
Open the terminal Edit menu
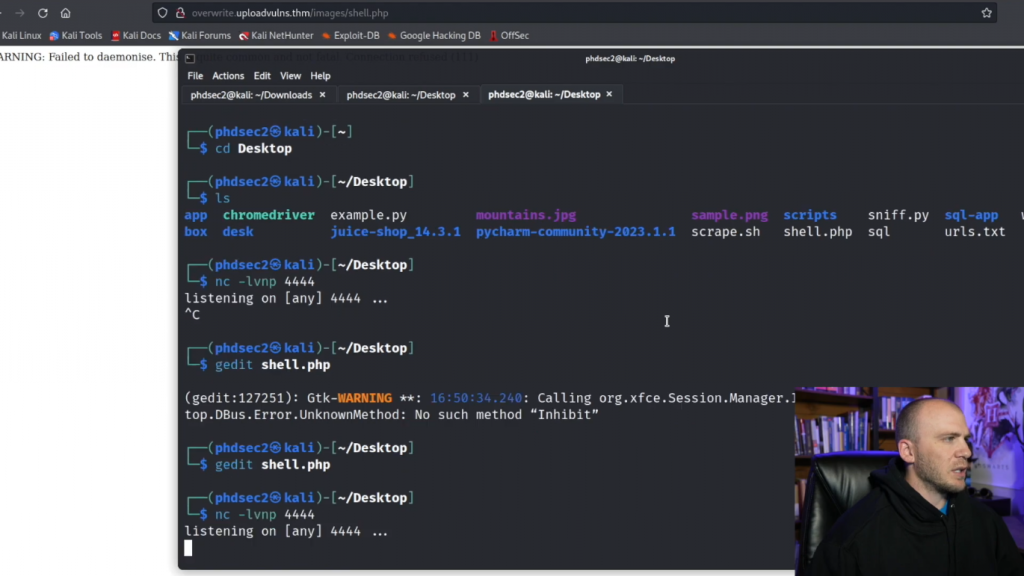[x=262, y=76]
